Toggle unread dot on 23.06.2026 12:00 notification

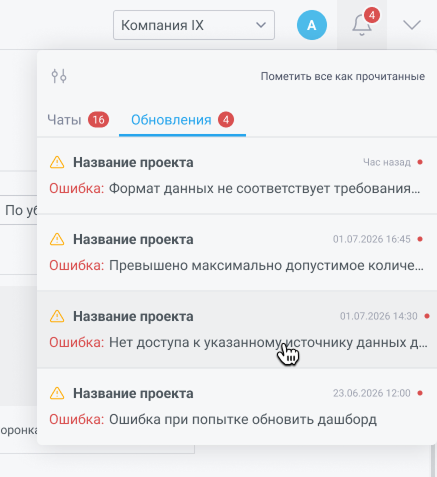tap(420, 393)
